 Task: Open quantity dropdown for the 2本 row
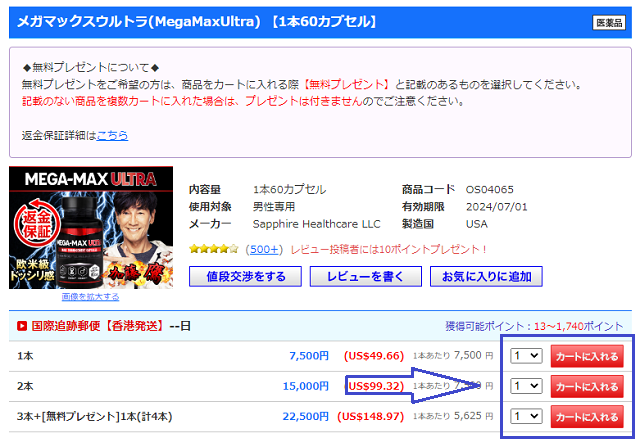pos(526,386)
